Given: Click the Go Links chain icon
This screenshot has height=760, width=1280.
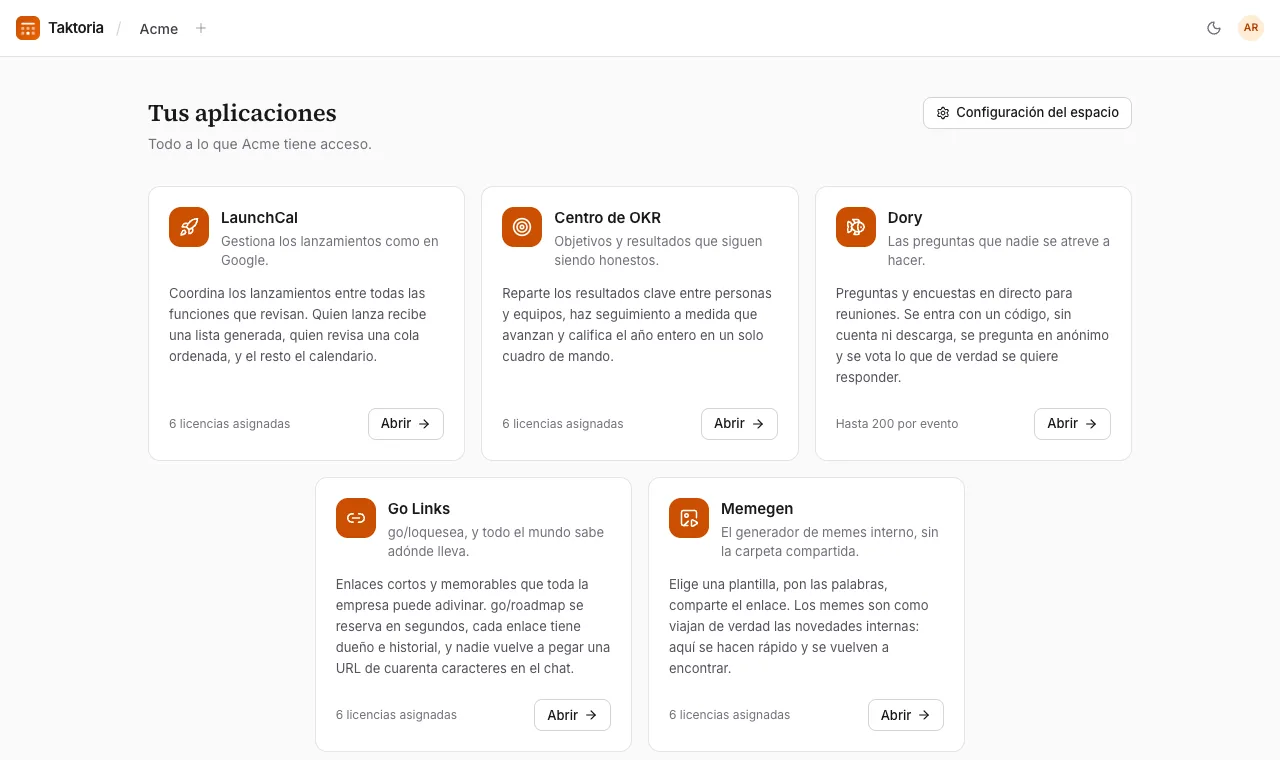Looking at the screenshot, I should click(356, 518).
